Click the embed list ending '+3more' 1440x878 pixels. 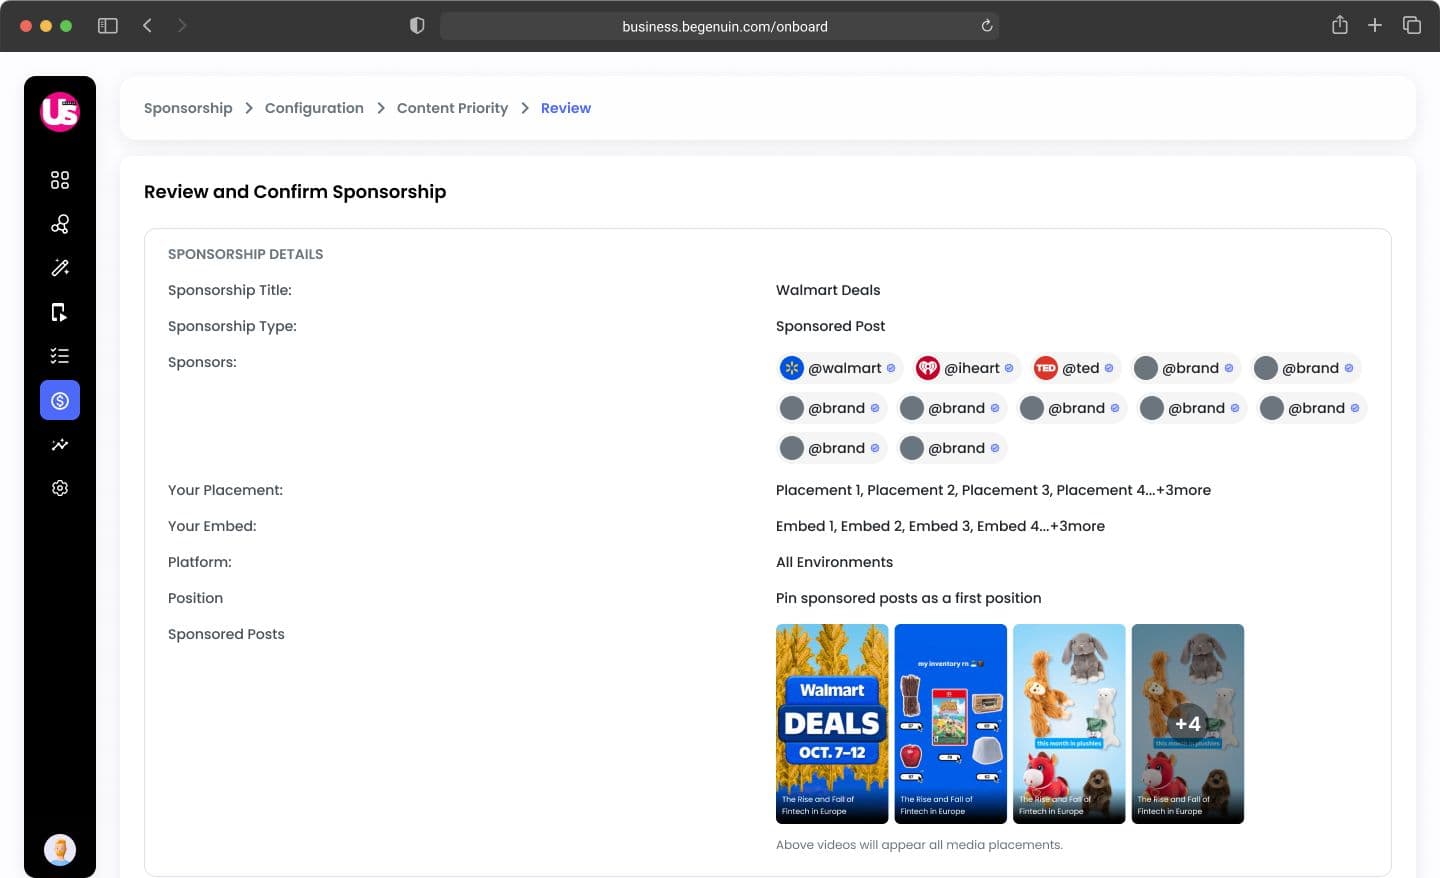pyautogui.click(x=940, y=526)
